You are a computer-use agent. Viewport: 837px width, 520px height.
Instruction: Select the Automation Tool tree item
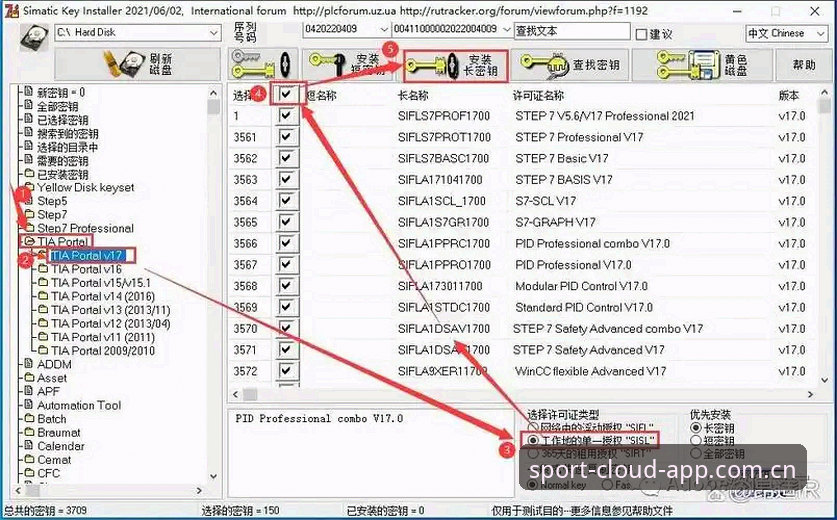pyautogui.click(x=79, y=405)
